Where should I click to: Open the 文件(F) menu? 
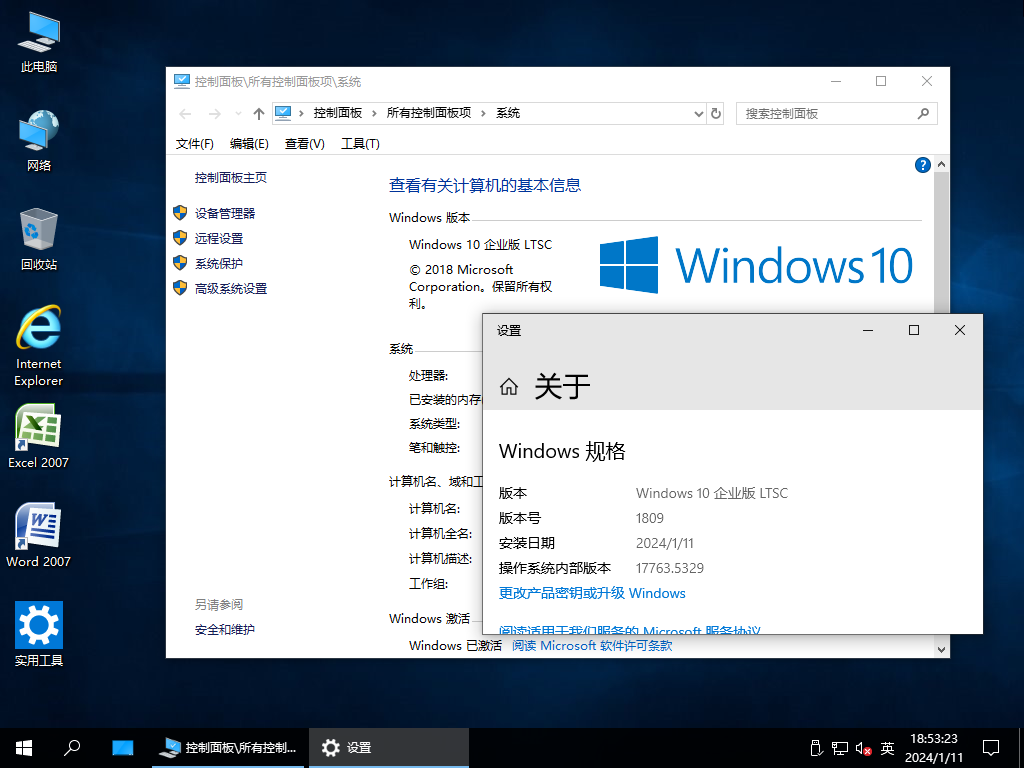point(194,144)
